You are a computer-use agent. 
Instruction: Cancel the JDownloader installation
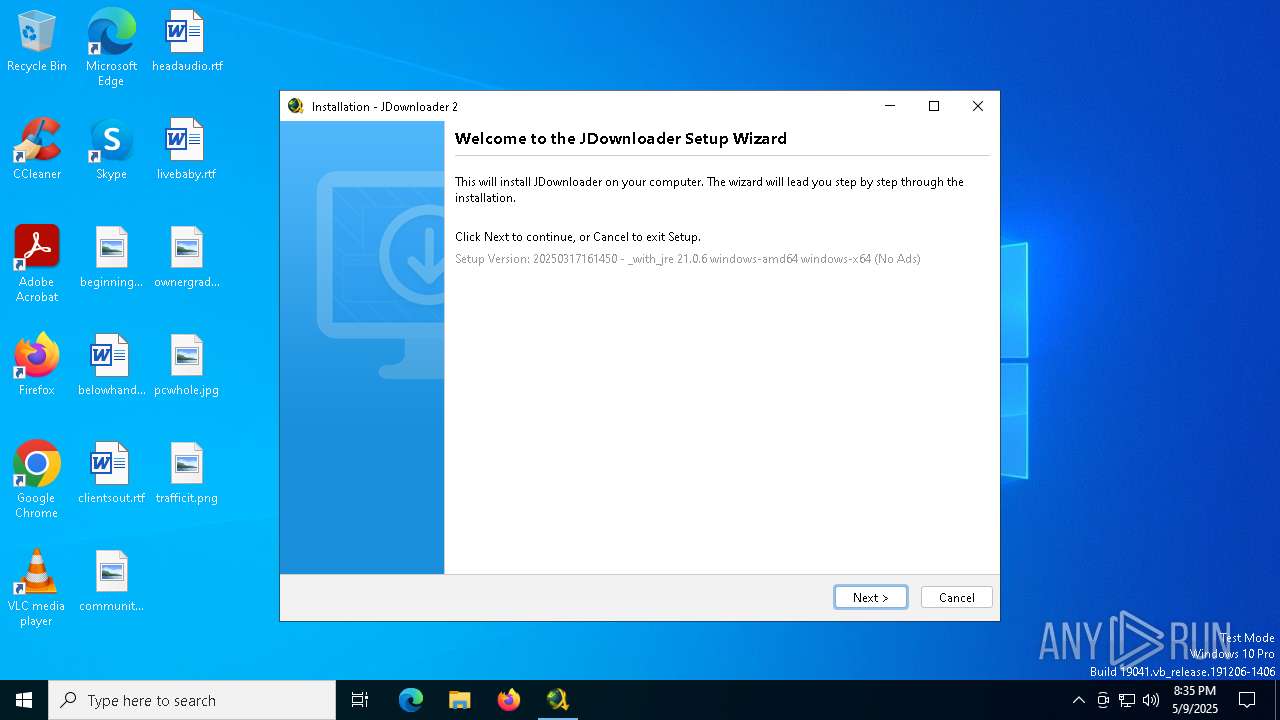pyautogui.click(x=956, y=597)
